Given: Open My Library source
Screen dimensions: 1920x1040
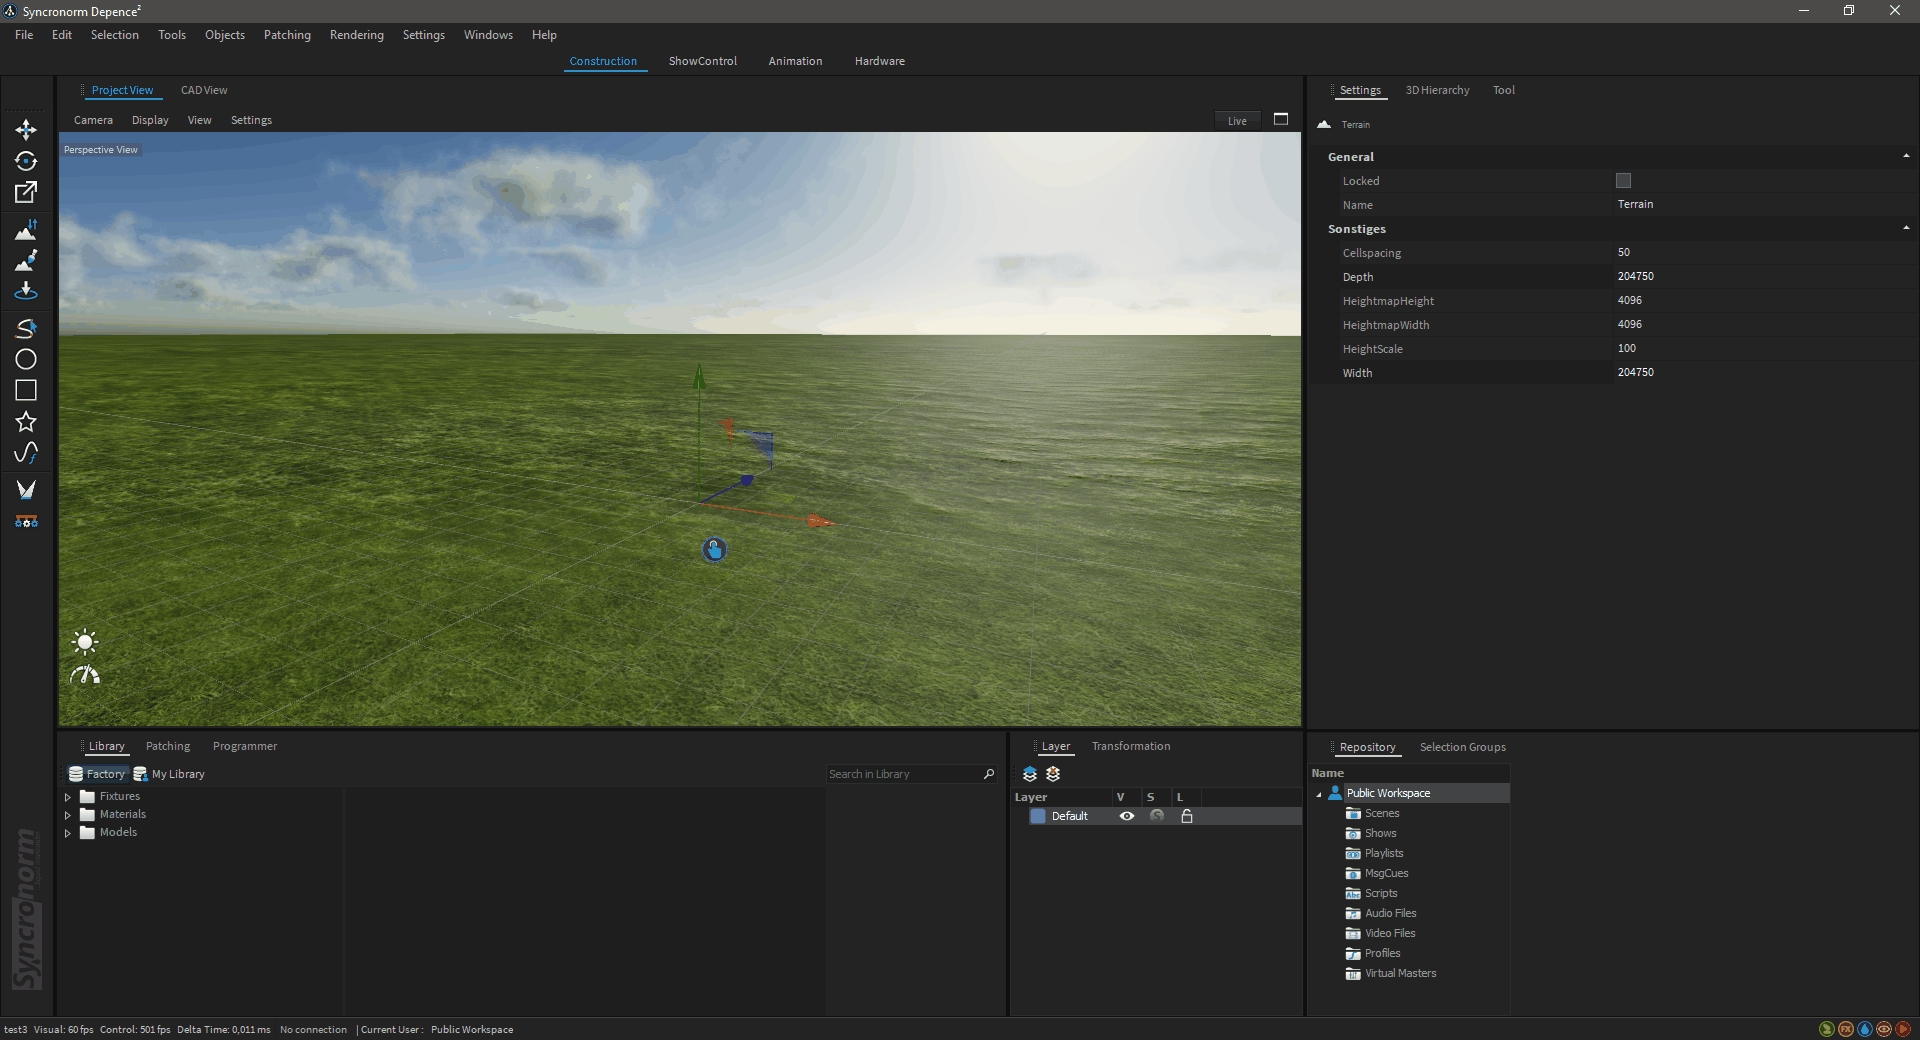Looking at the screenshot, I should click(169, 774).
